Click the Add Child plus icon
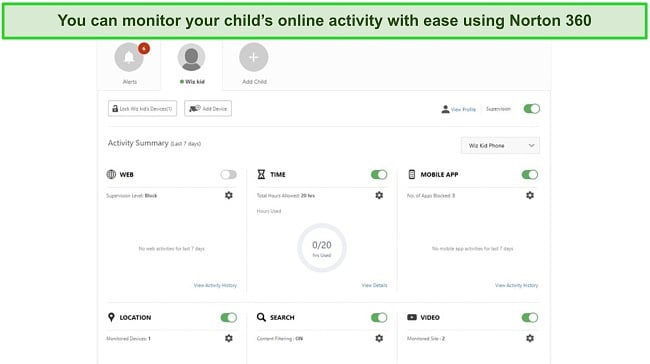The width and height of the screenshot is (650, 364). [x=253, y=57]
